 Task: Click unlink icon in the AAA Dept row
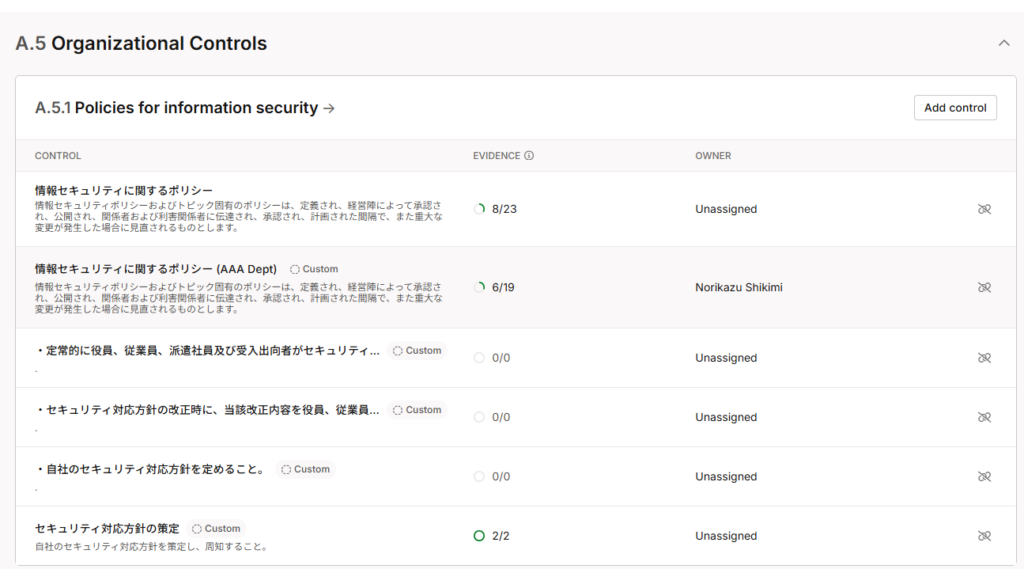(984, 287)
